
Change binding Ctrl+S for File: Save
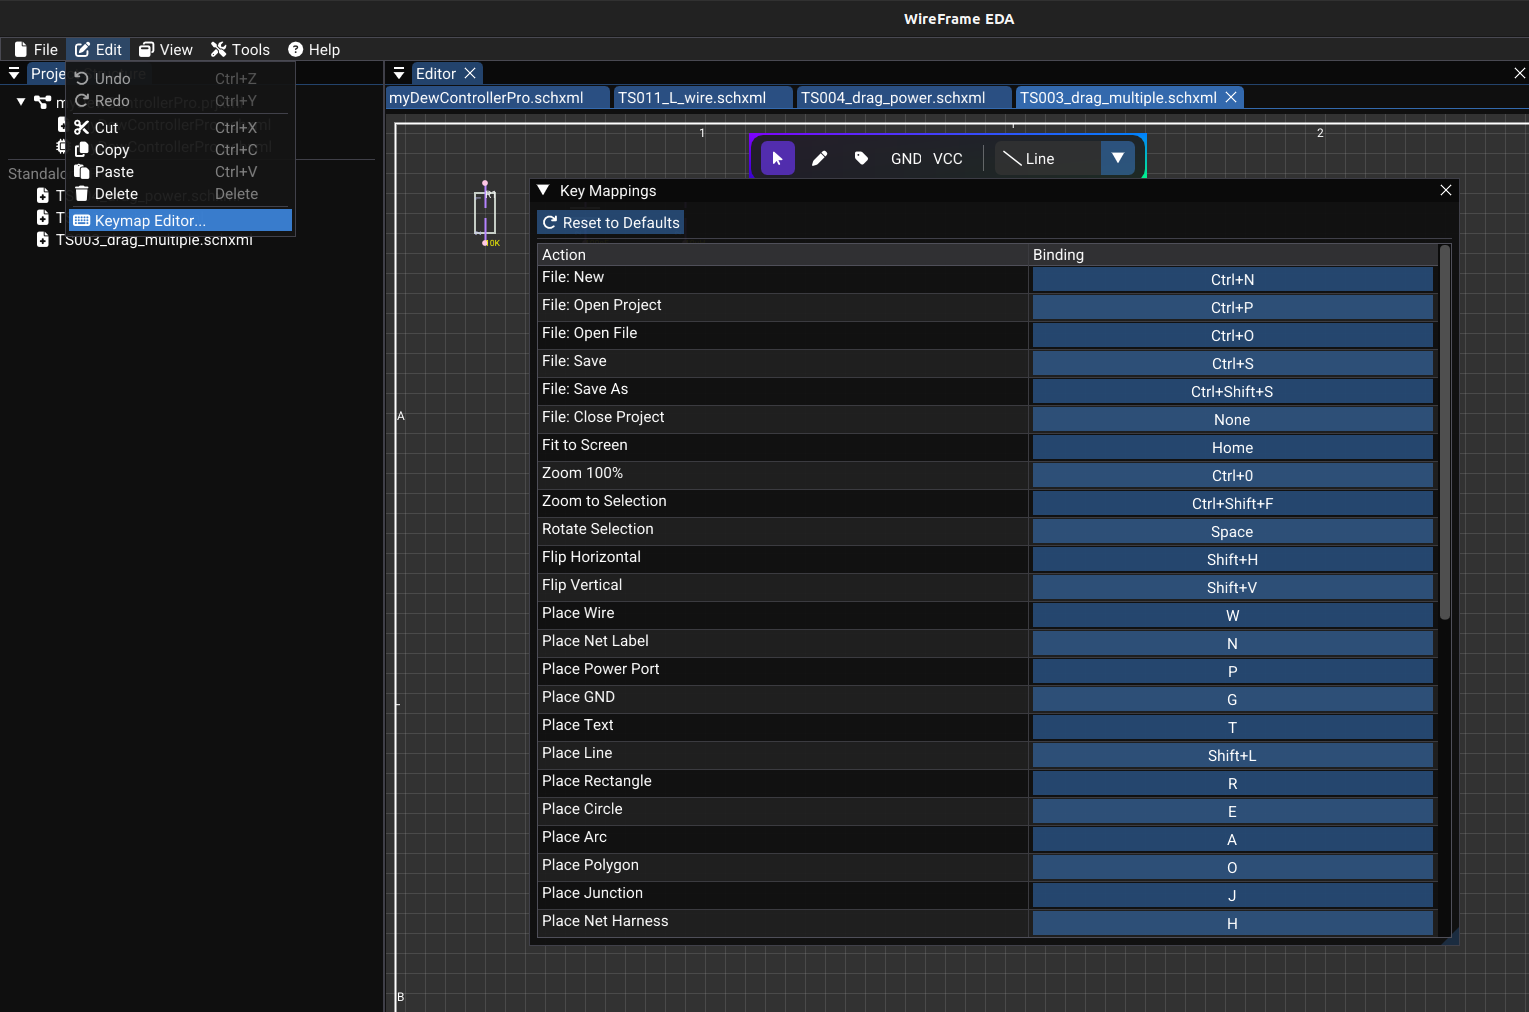tap(1232, 364)
